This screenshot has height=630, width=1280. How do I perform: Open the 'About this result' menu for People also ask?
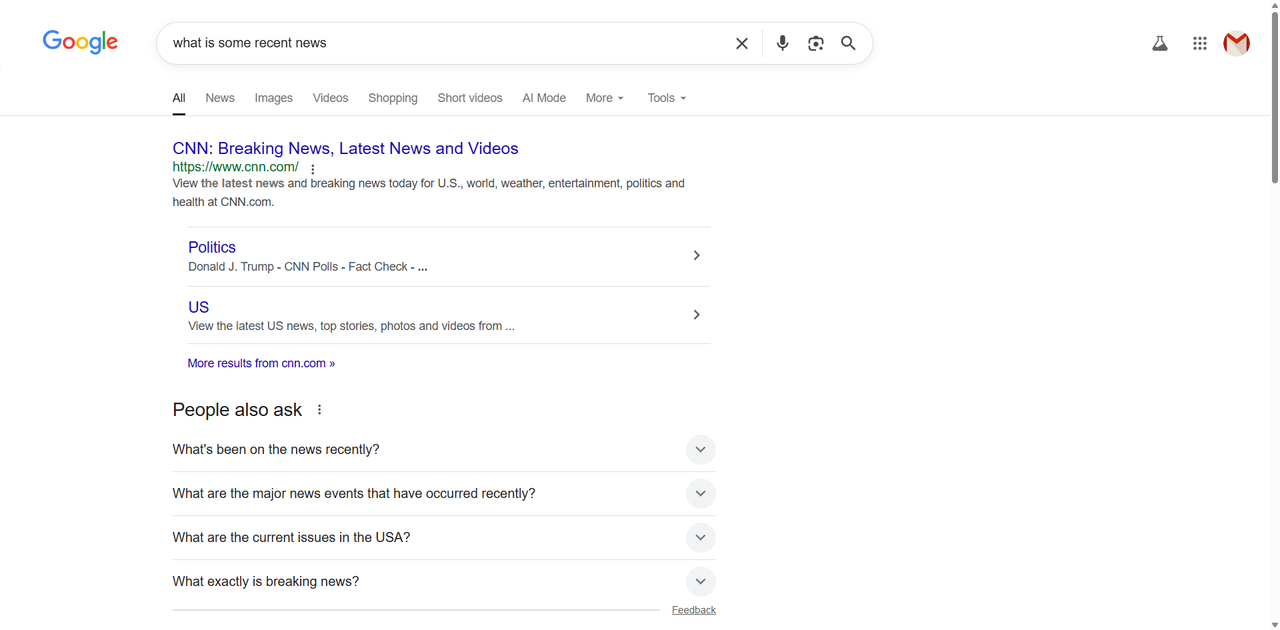click(320, 410)
